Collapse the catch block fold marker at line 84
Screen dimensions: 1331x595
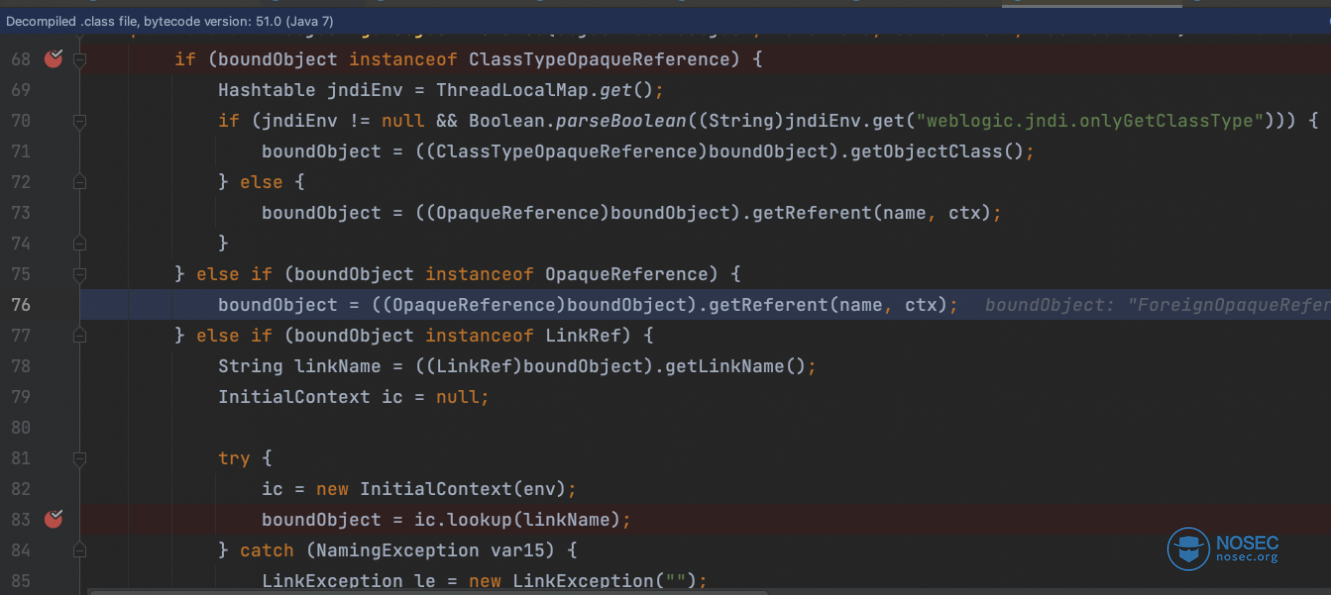80,550
